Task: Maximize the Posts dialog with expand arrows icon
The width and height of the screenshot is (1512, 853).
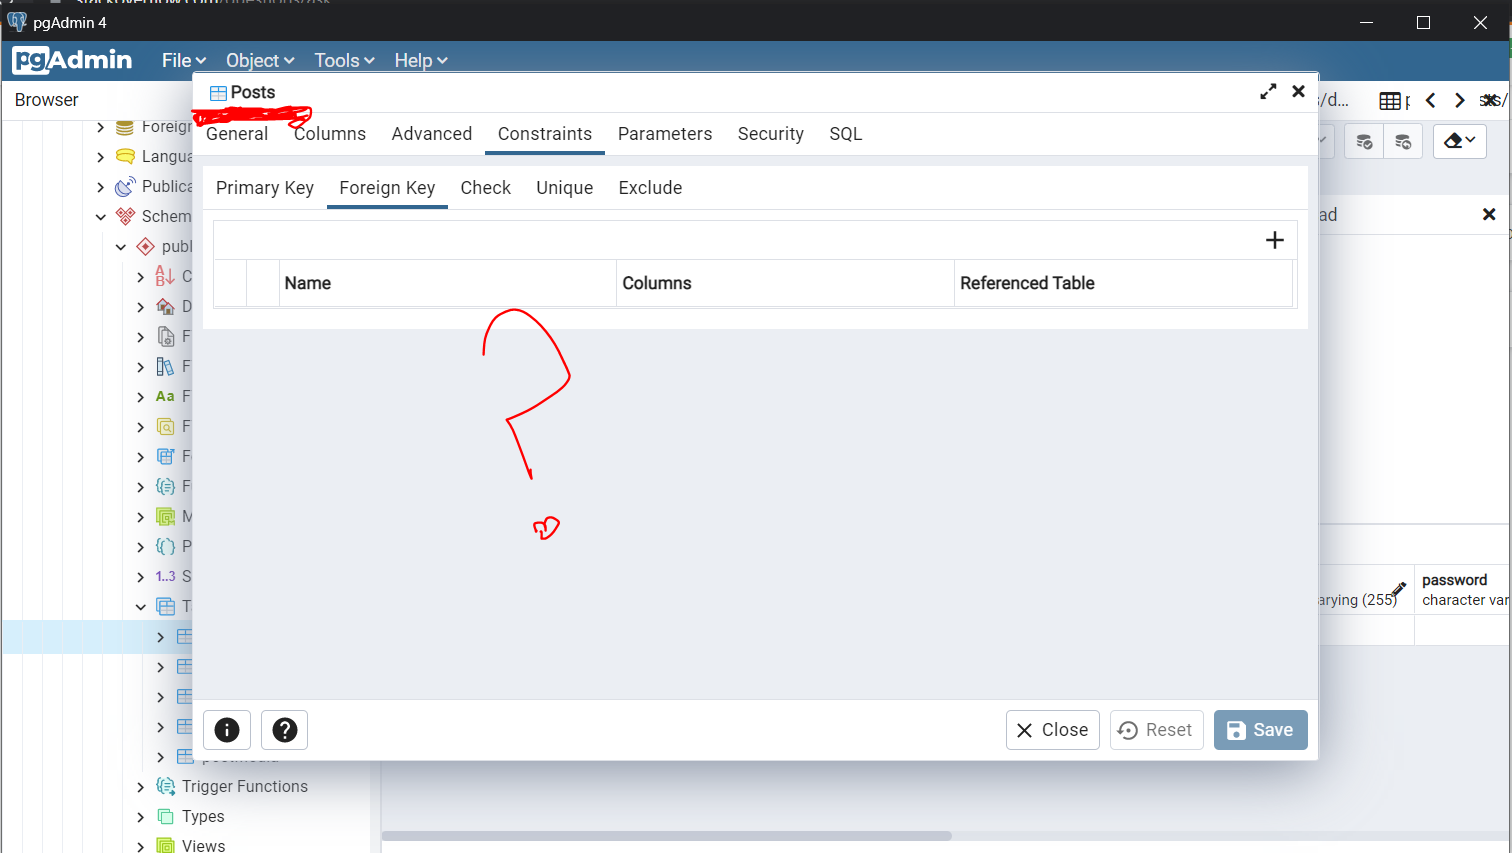Action: pos(1268,91)
